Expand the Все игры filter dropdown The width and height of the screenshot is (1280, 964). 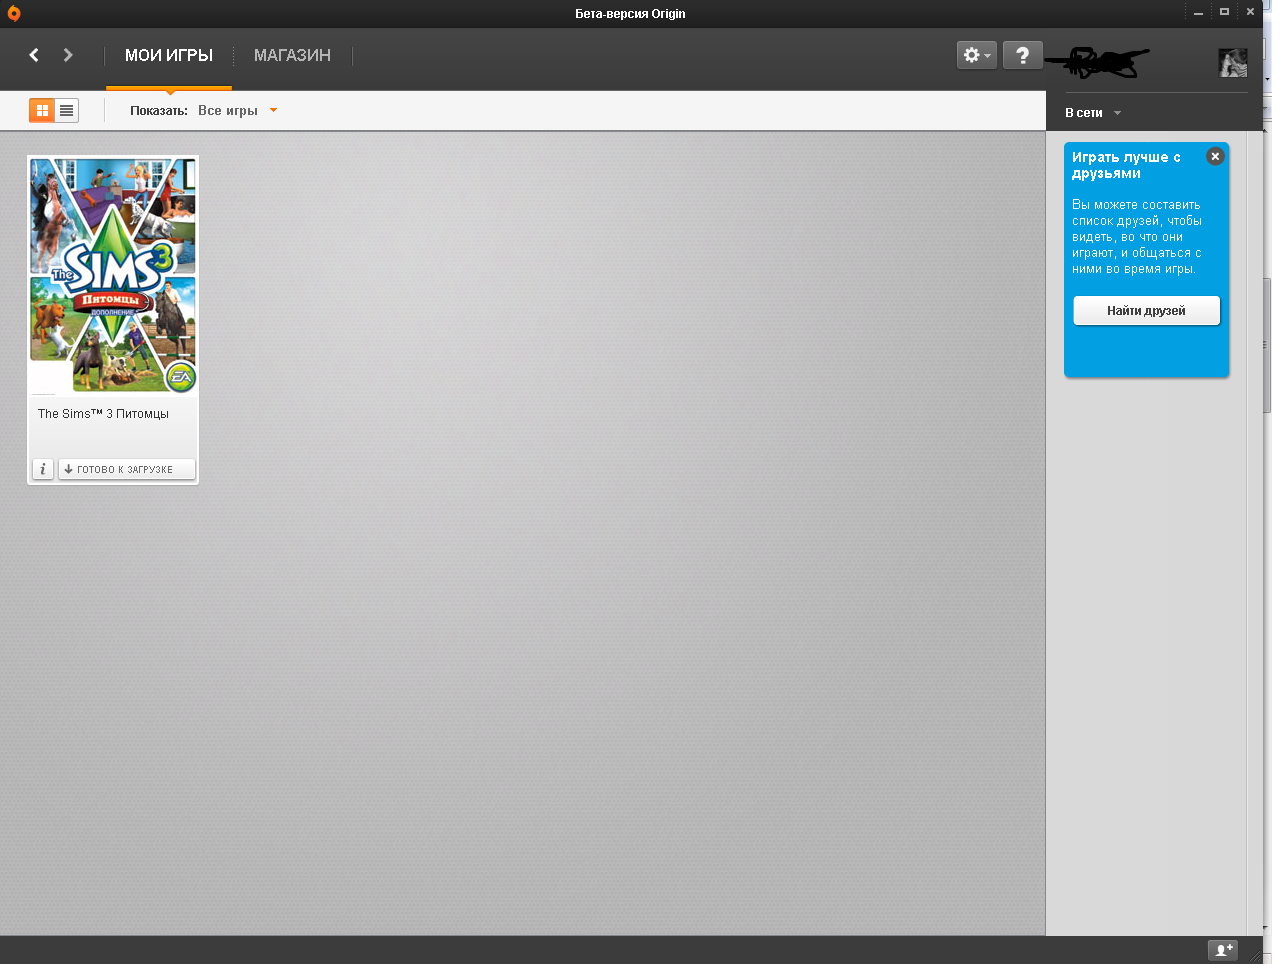pos(237,111)
